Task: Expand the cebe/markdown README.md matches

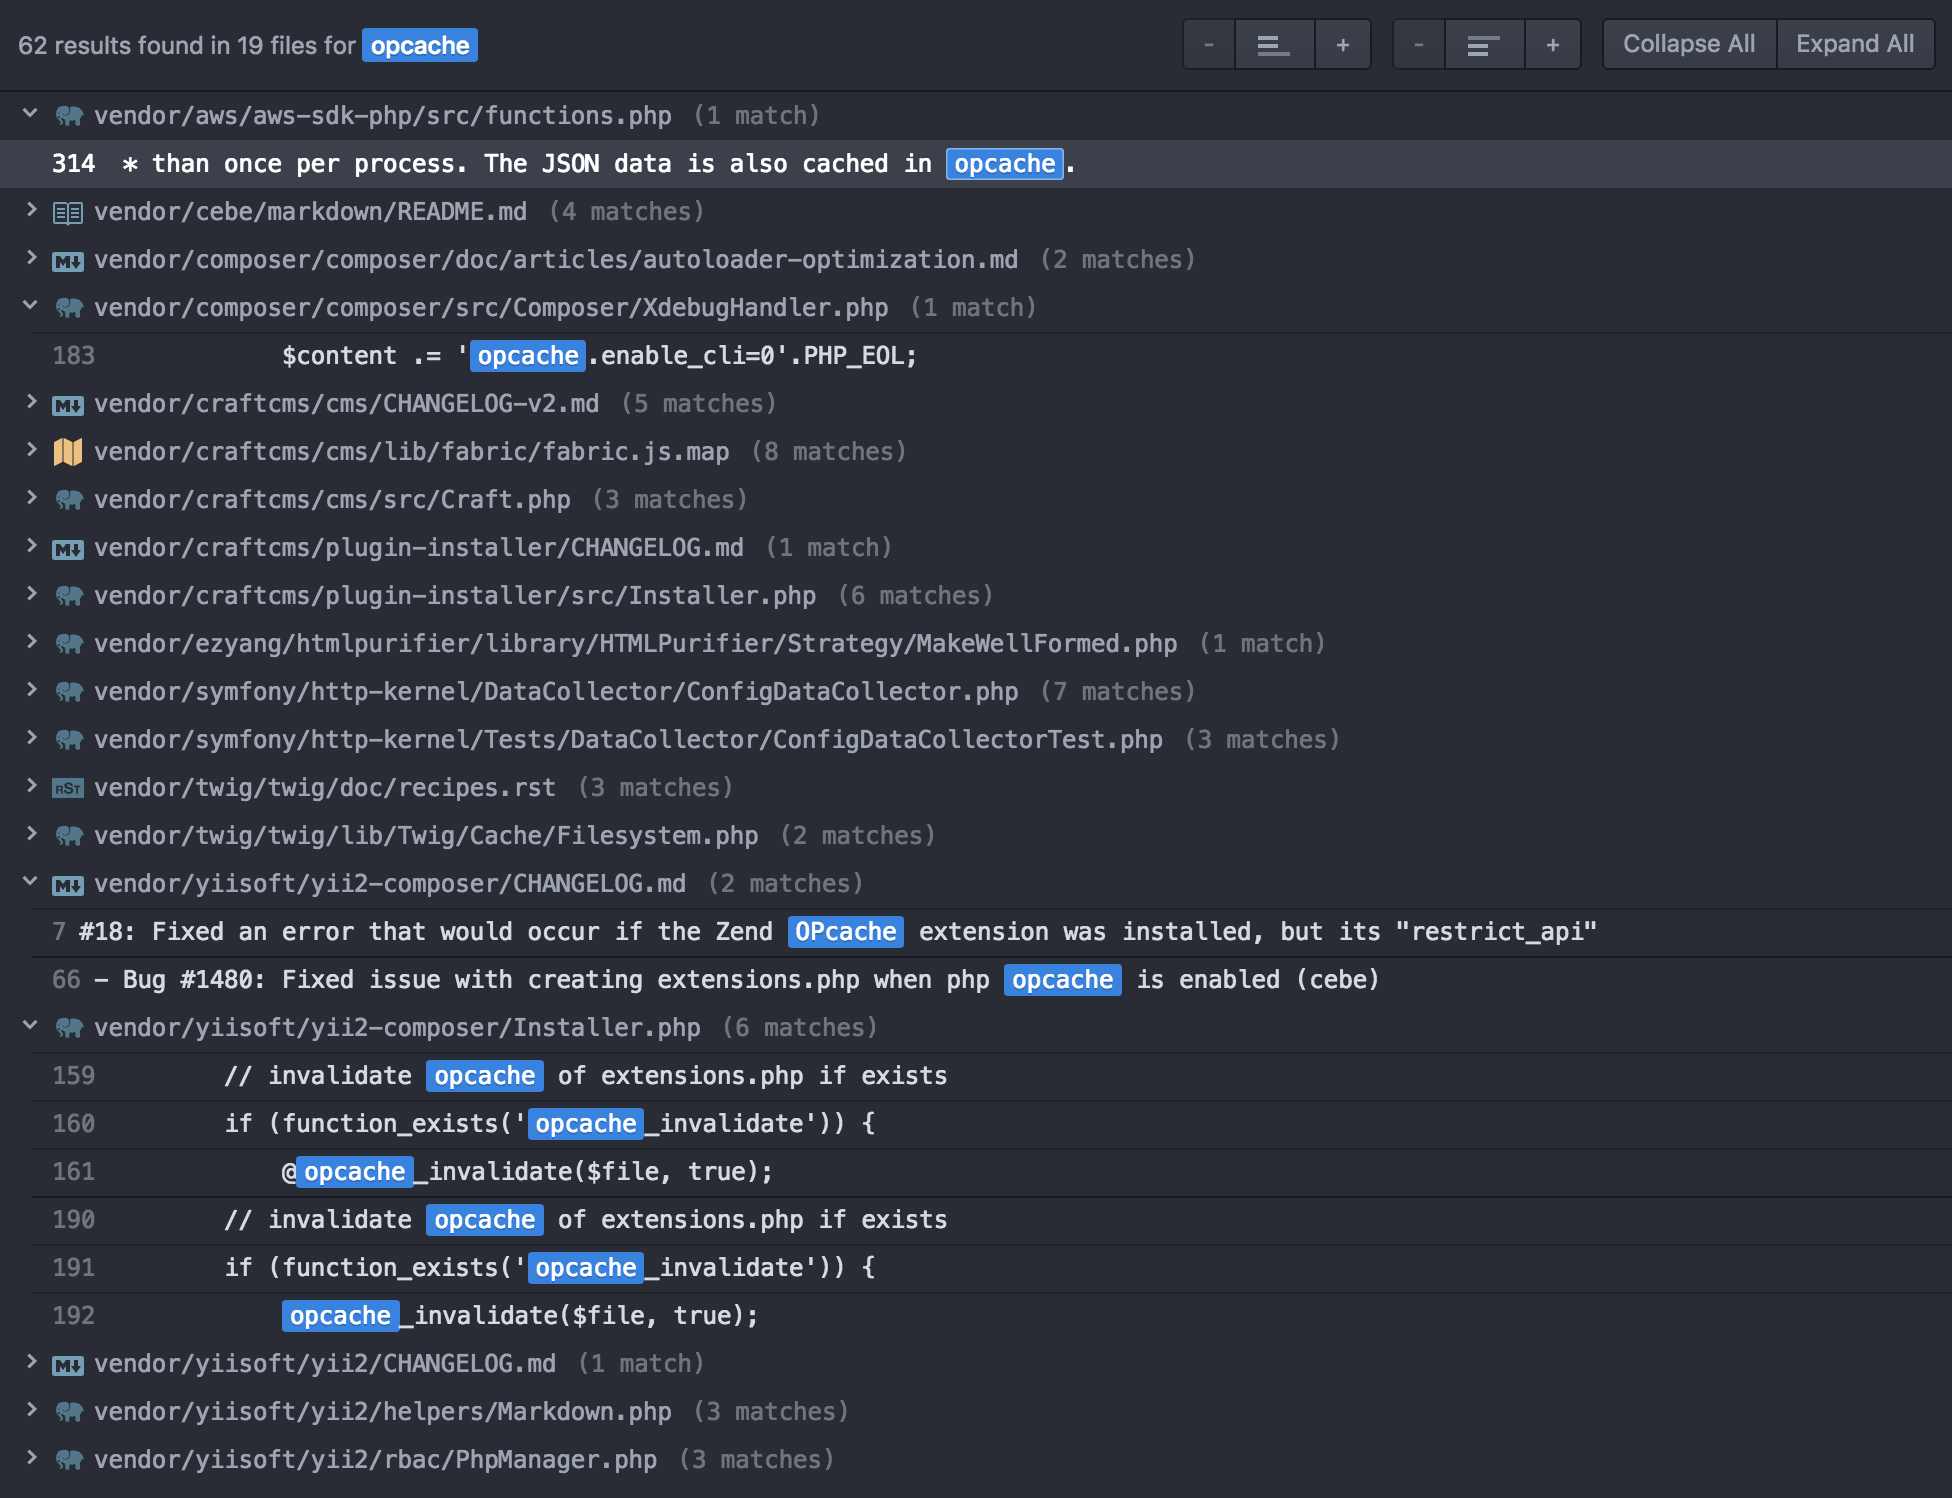Action: point(30,210)
